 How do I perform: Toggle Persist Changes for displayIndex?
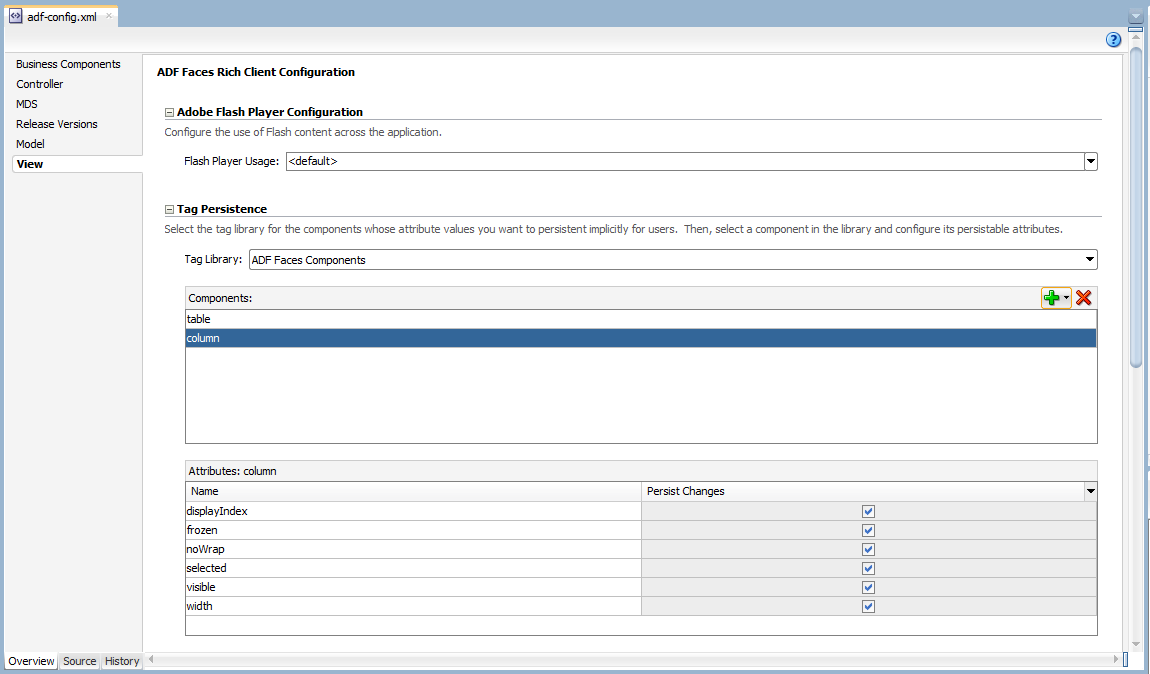tap(868, 511)
